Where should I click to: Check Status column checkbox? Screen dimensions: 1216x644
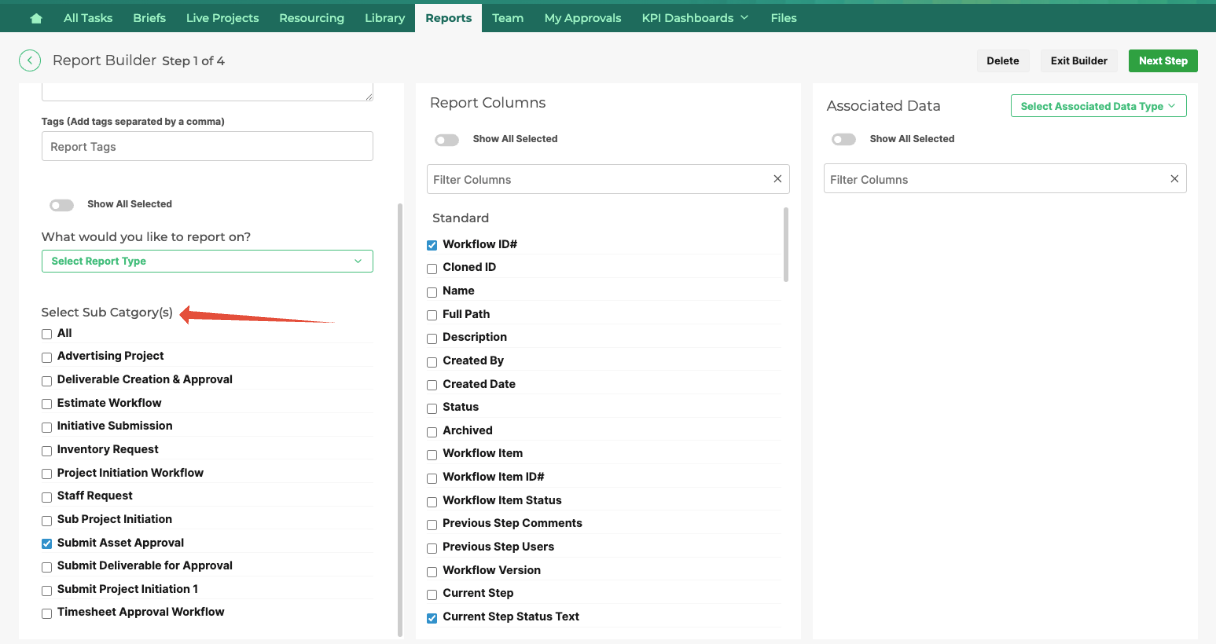432,408
